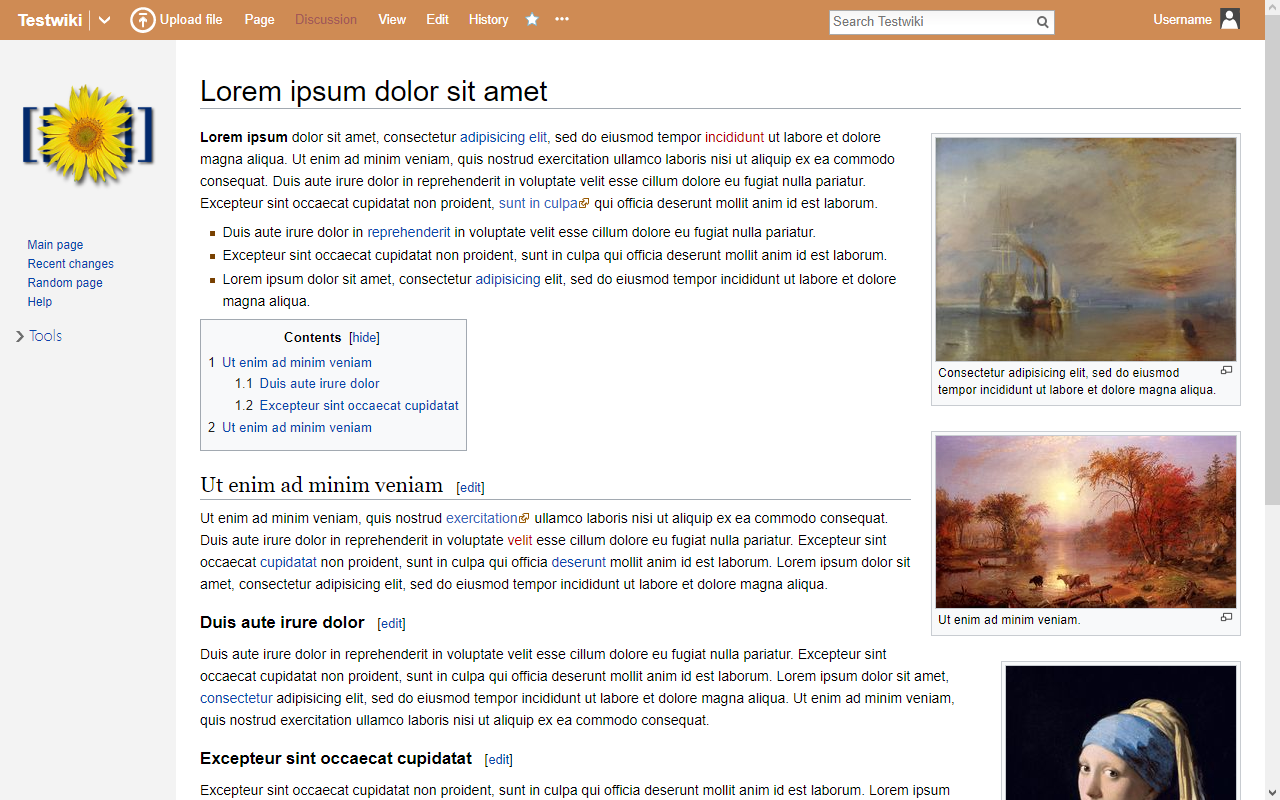Switch to the Discussion tab
Viewport: 1280px width, 800px height.
click(326, 20)
